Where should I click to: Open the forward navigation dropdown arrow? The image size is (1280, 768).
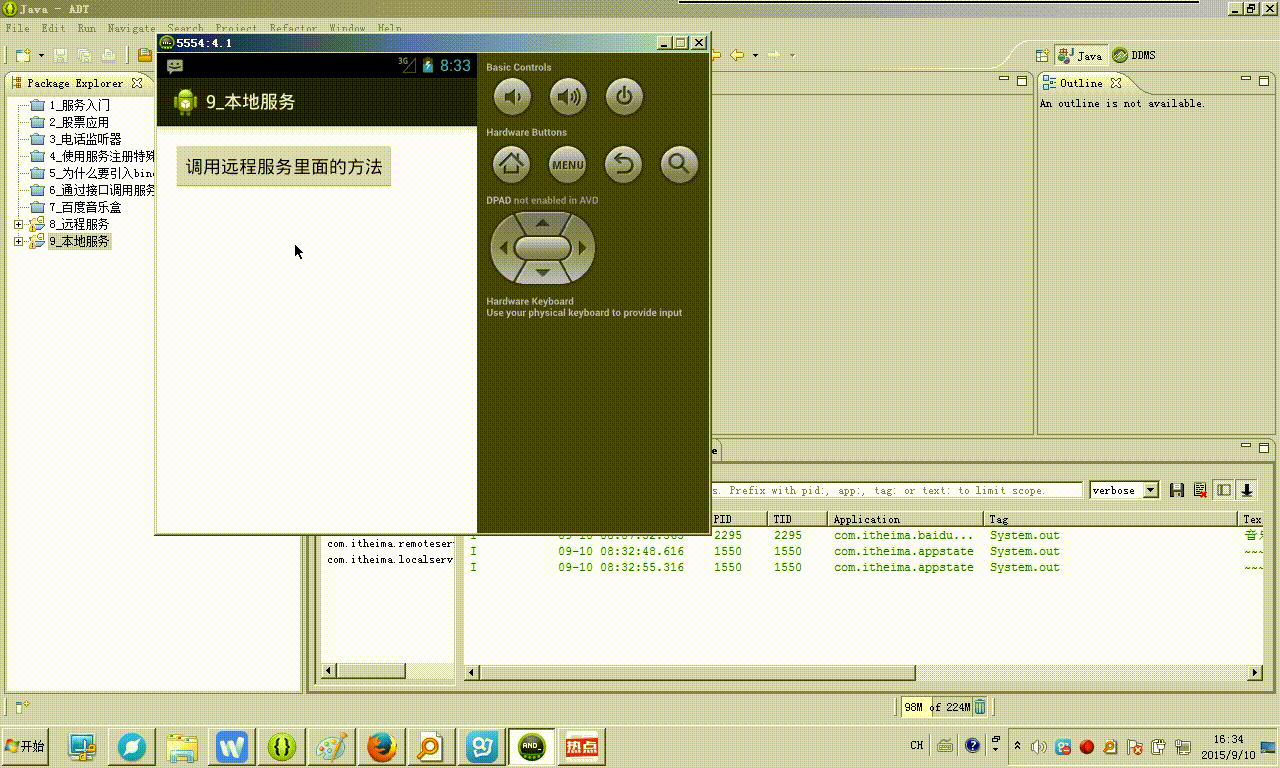coord(791,55)
